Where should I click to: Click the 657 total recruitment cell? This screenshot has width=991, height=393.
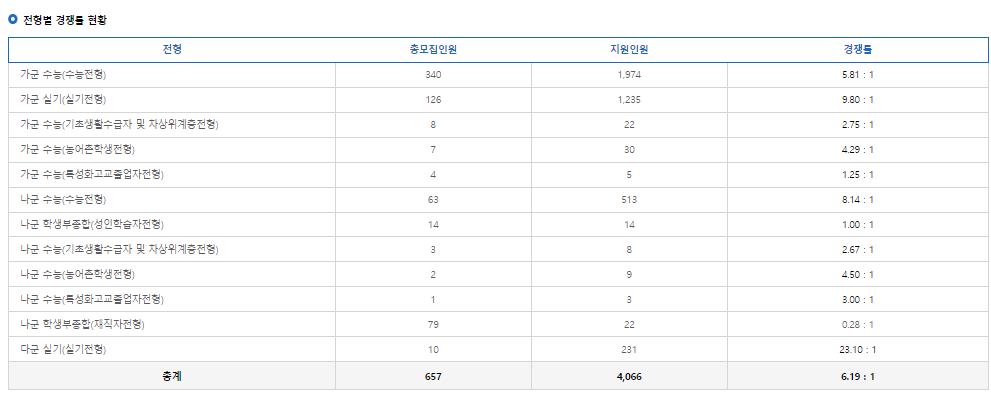[x=433, y=377]
